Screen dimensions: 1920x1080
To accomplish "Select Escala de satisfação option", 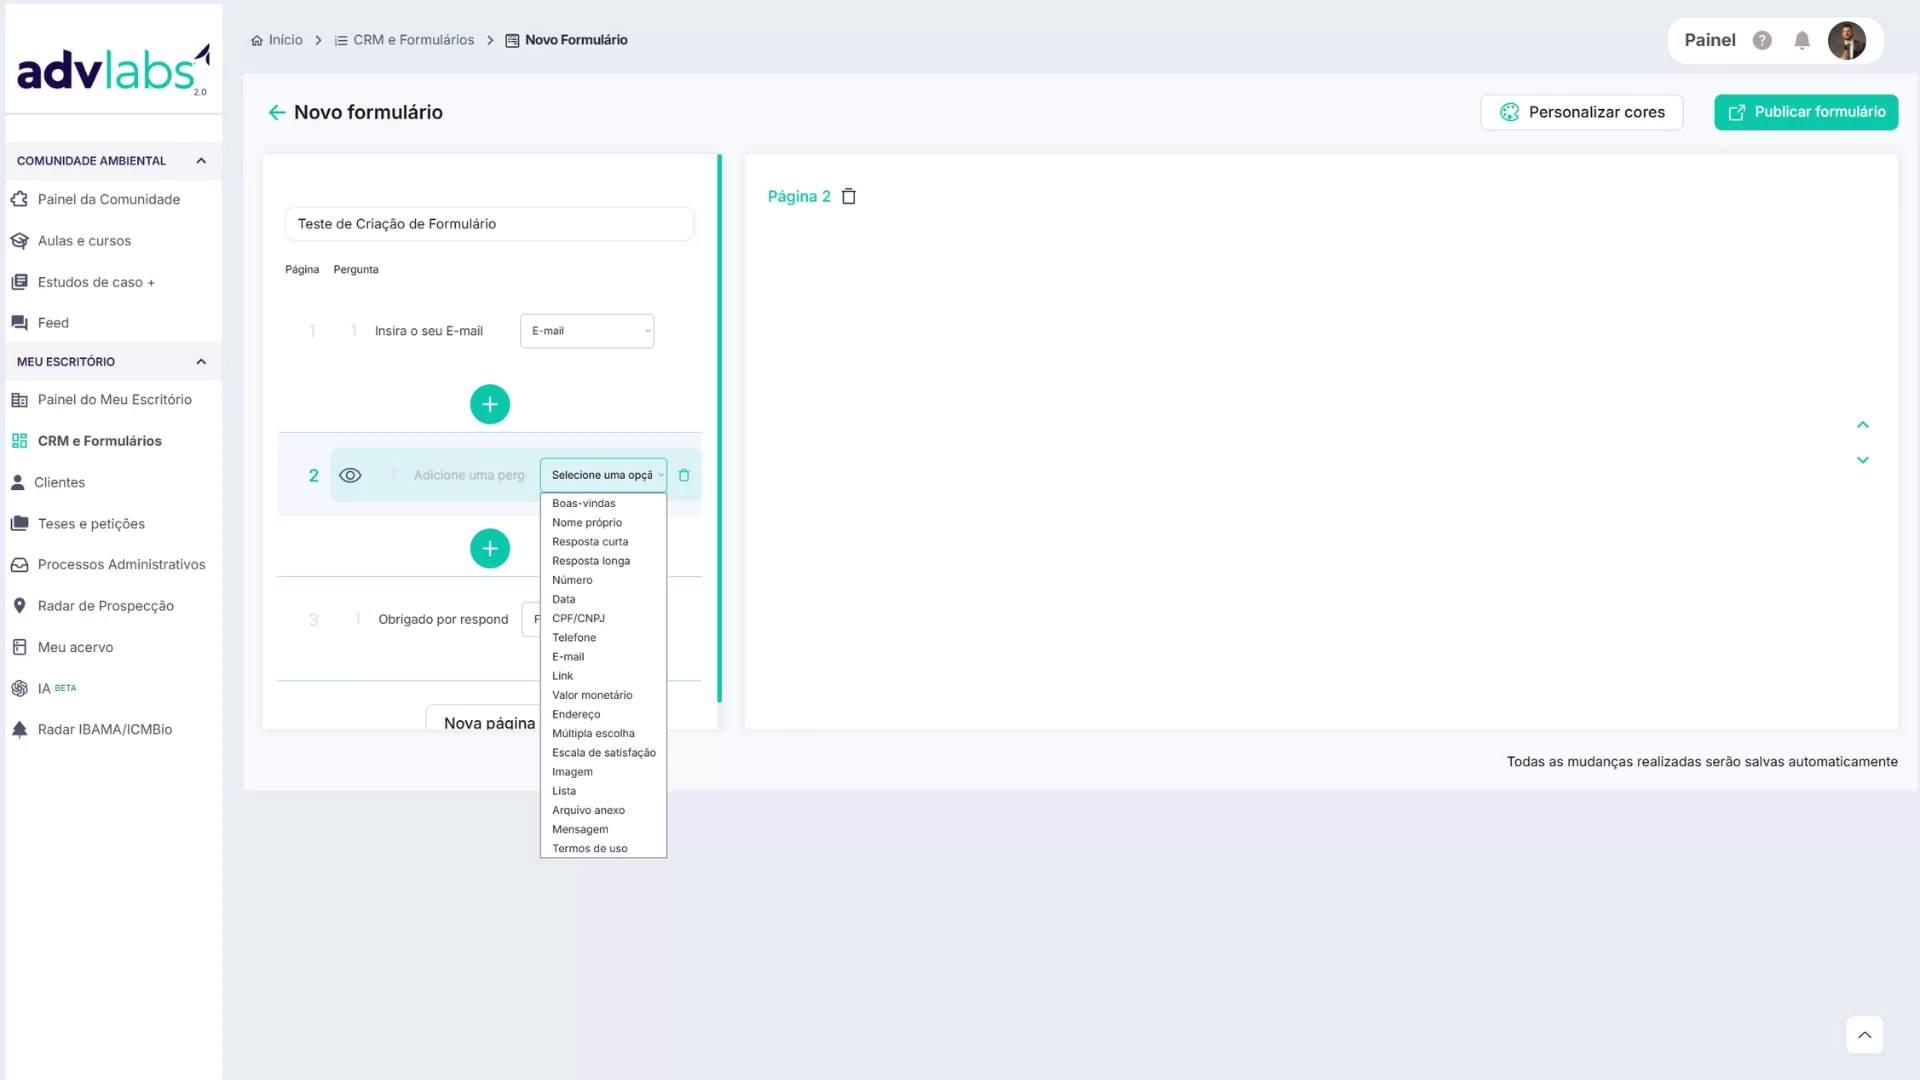I will tap(603, 753).
